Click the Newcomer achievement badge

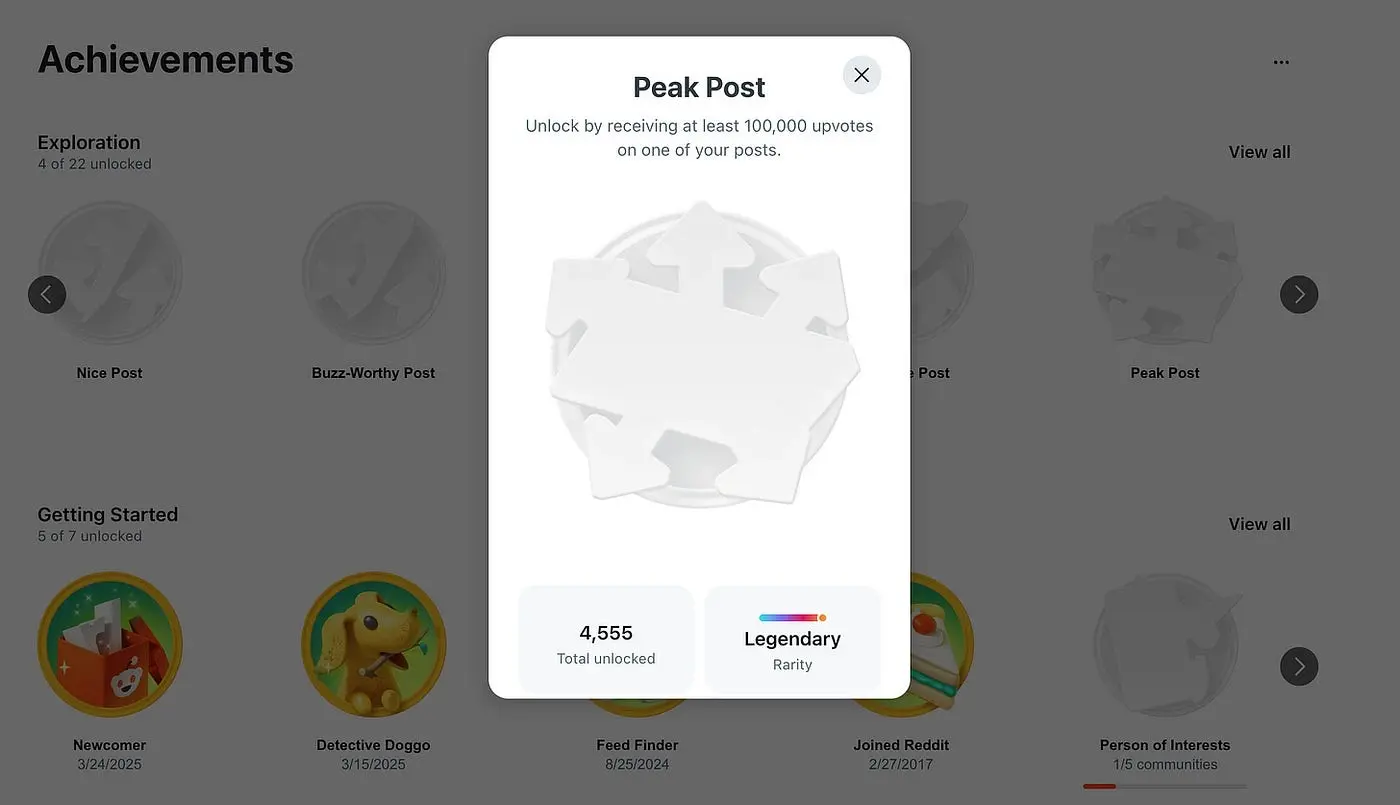click(110, 644)
